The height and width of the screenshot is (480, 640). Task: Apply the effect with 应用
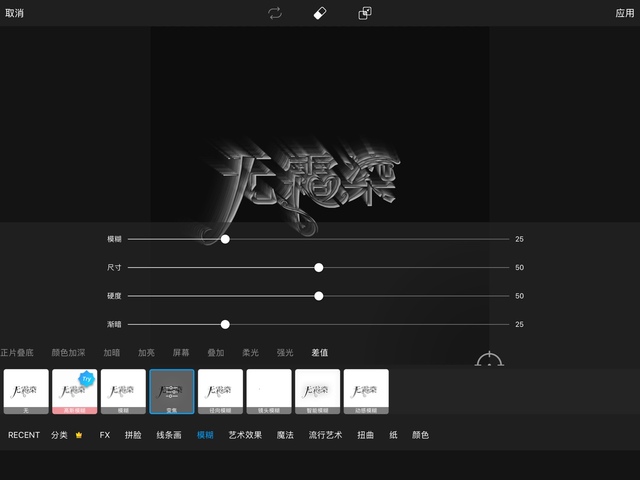tap(624, 13)
